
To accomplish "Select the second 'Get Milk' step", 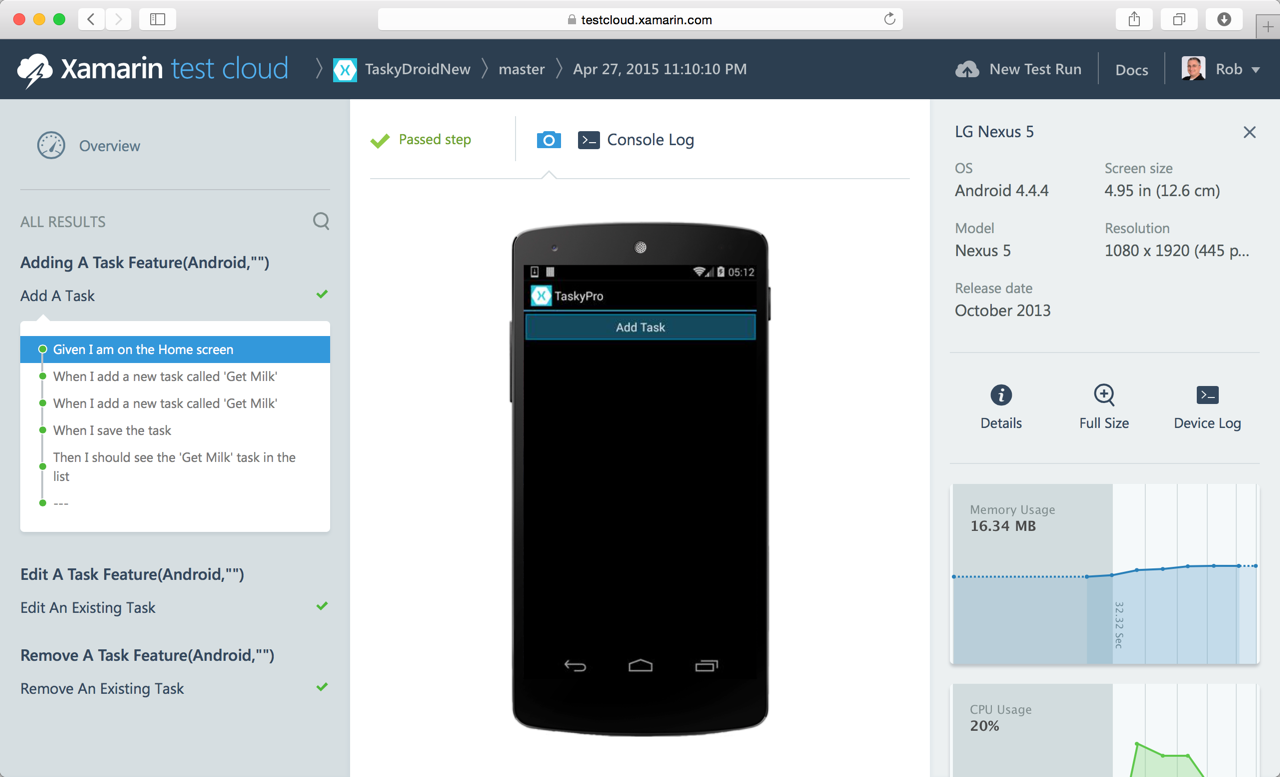I will click(165, 403).
